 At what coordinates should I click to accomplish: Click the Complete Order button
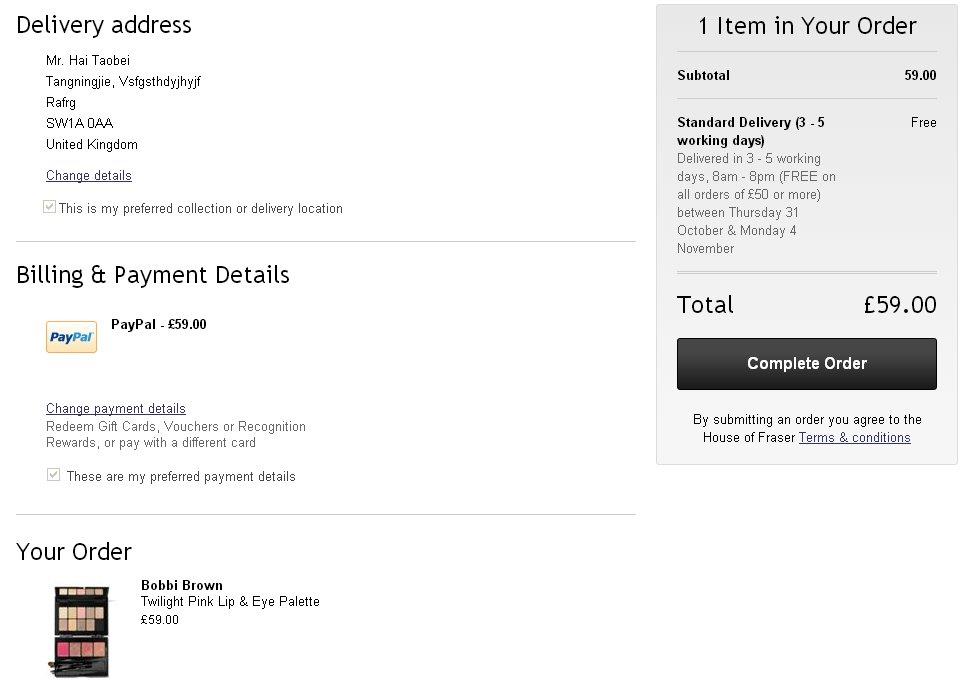[x=806, y=364]
